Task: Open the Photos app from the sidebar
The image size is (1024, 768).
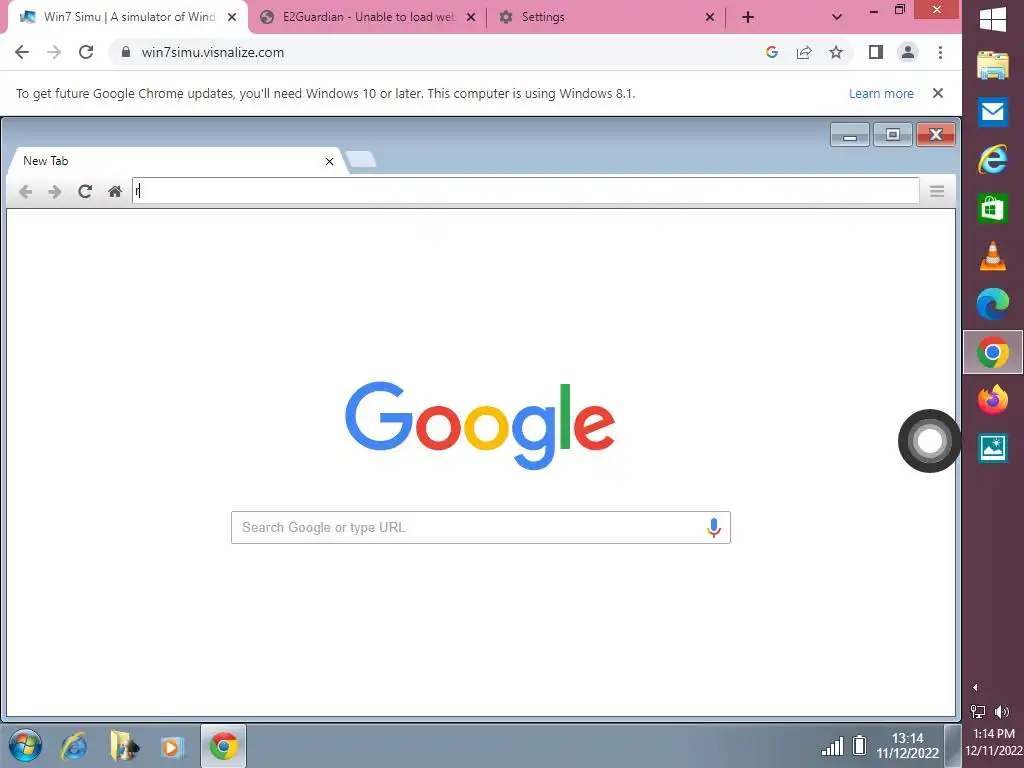Action: [x=993, y=448]
